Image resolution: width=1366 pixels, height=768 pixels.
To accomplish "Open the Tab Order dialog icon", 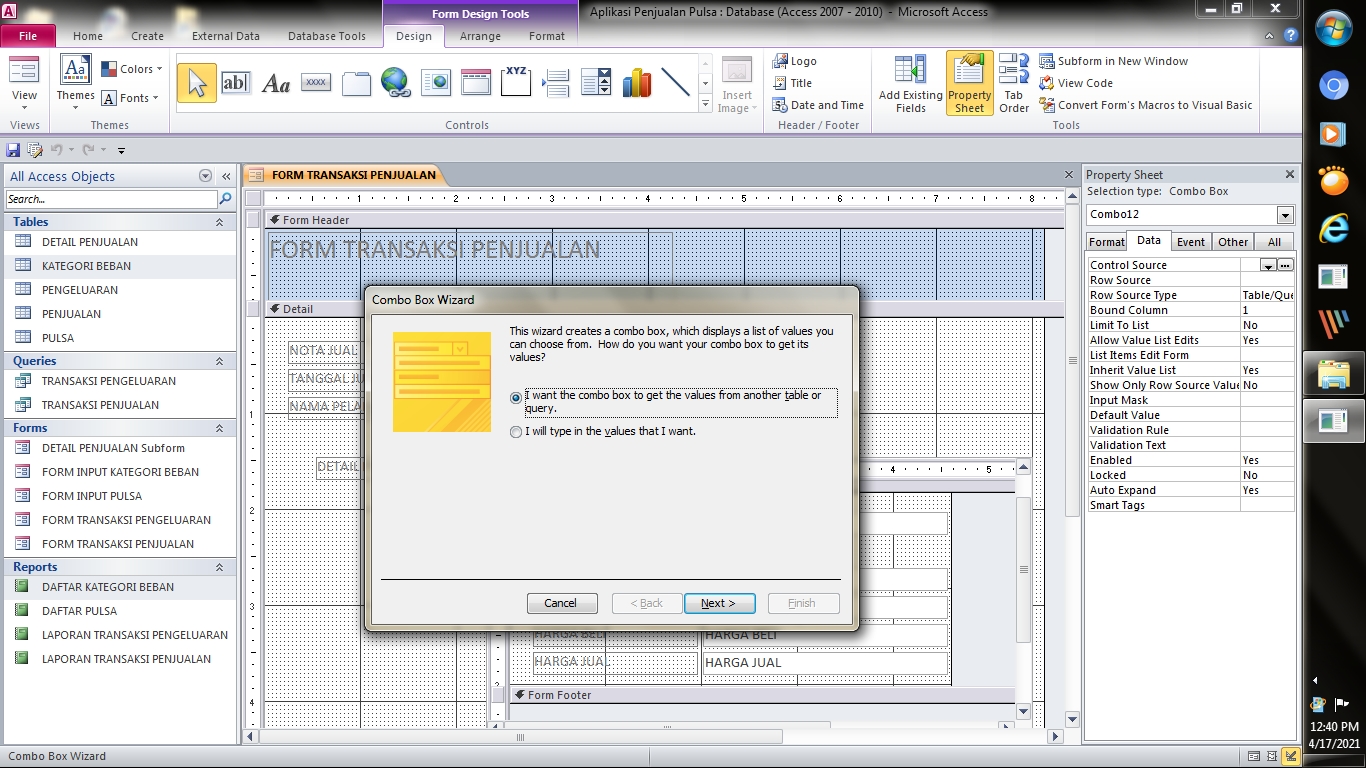I will click(x=1013, y=82).
